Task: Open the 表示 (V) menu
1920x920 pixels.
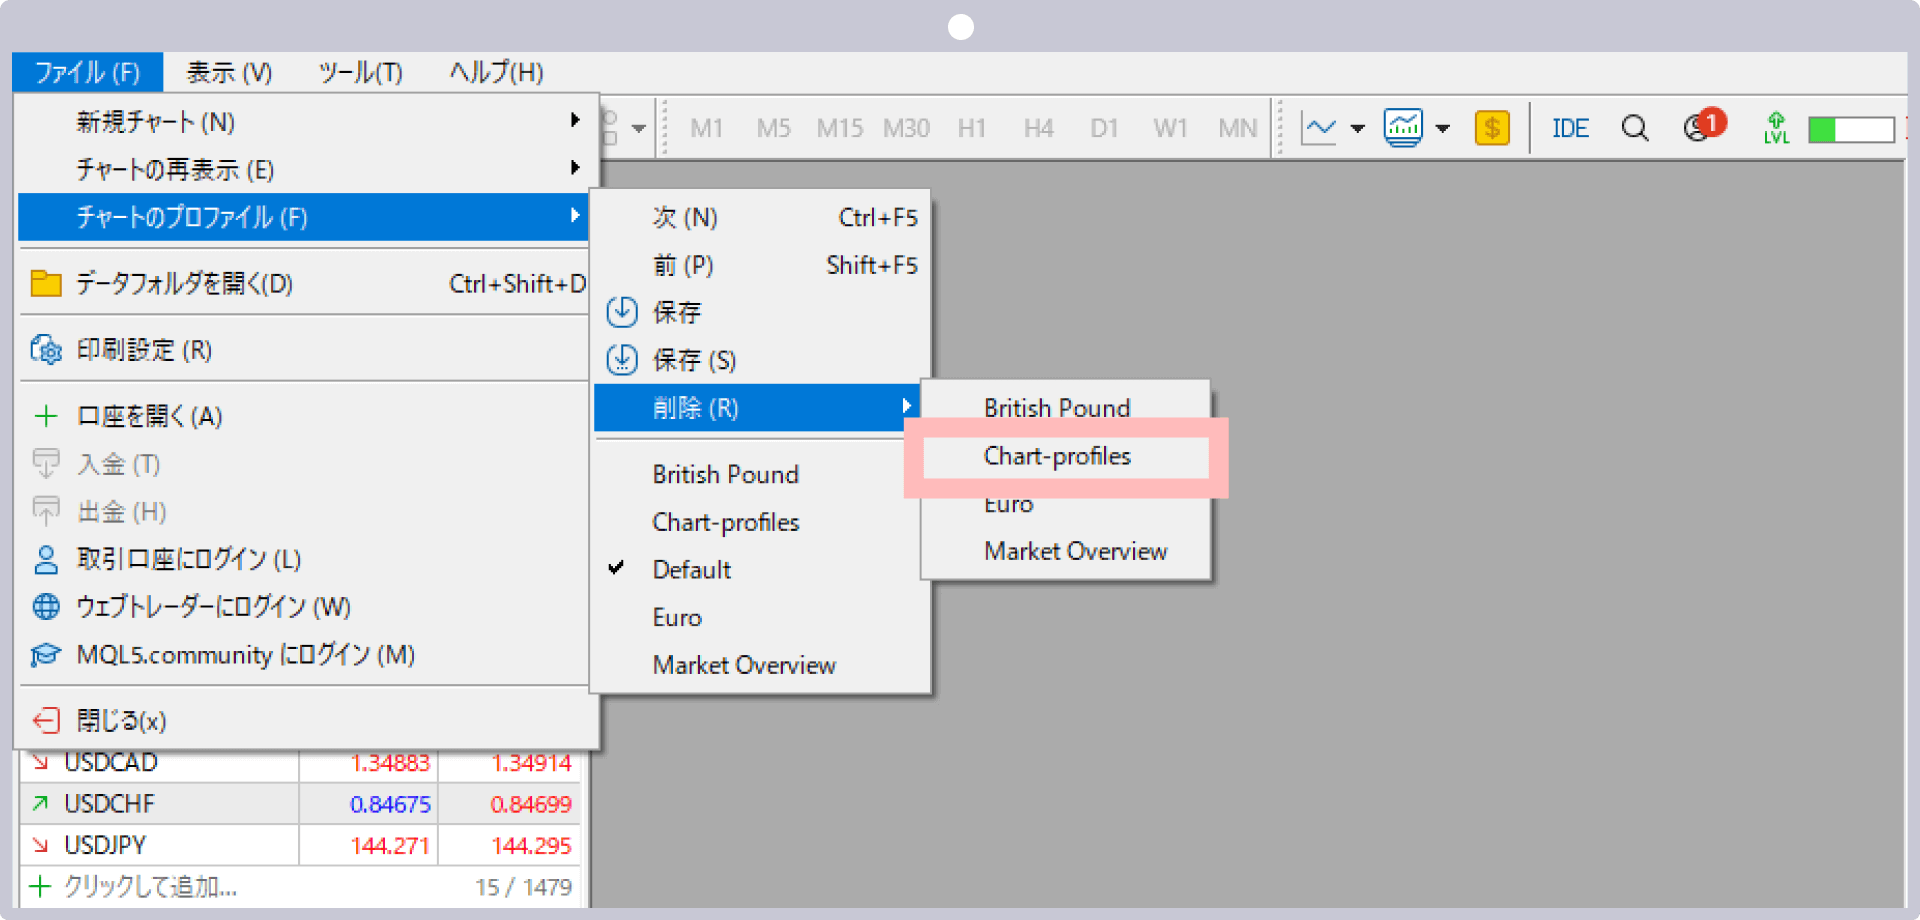Action: [229, 72]
